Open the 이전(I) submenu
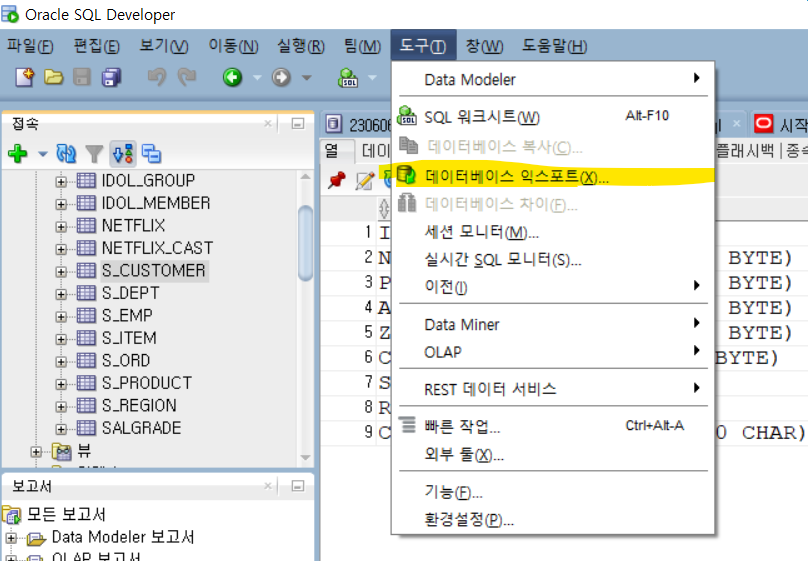The height and width of the screenshot is (561, 808). tap(553, 286)
